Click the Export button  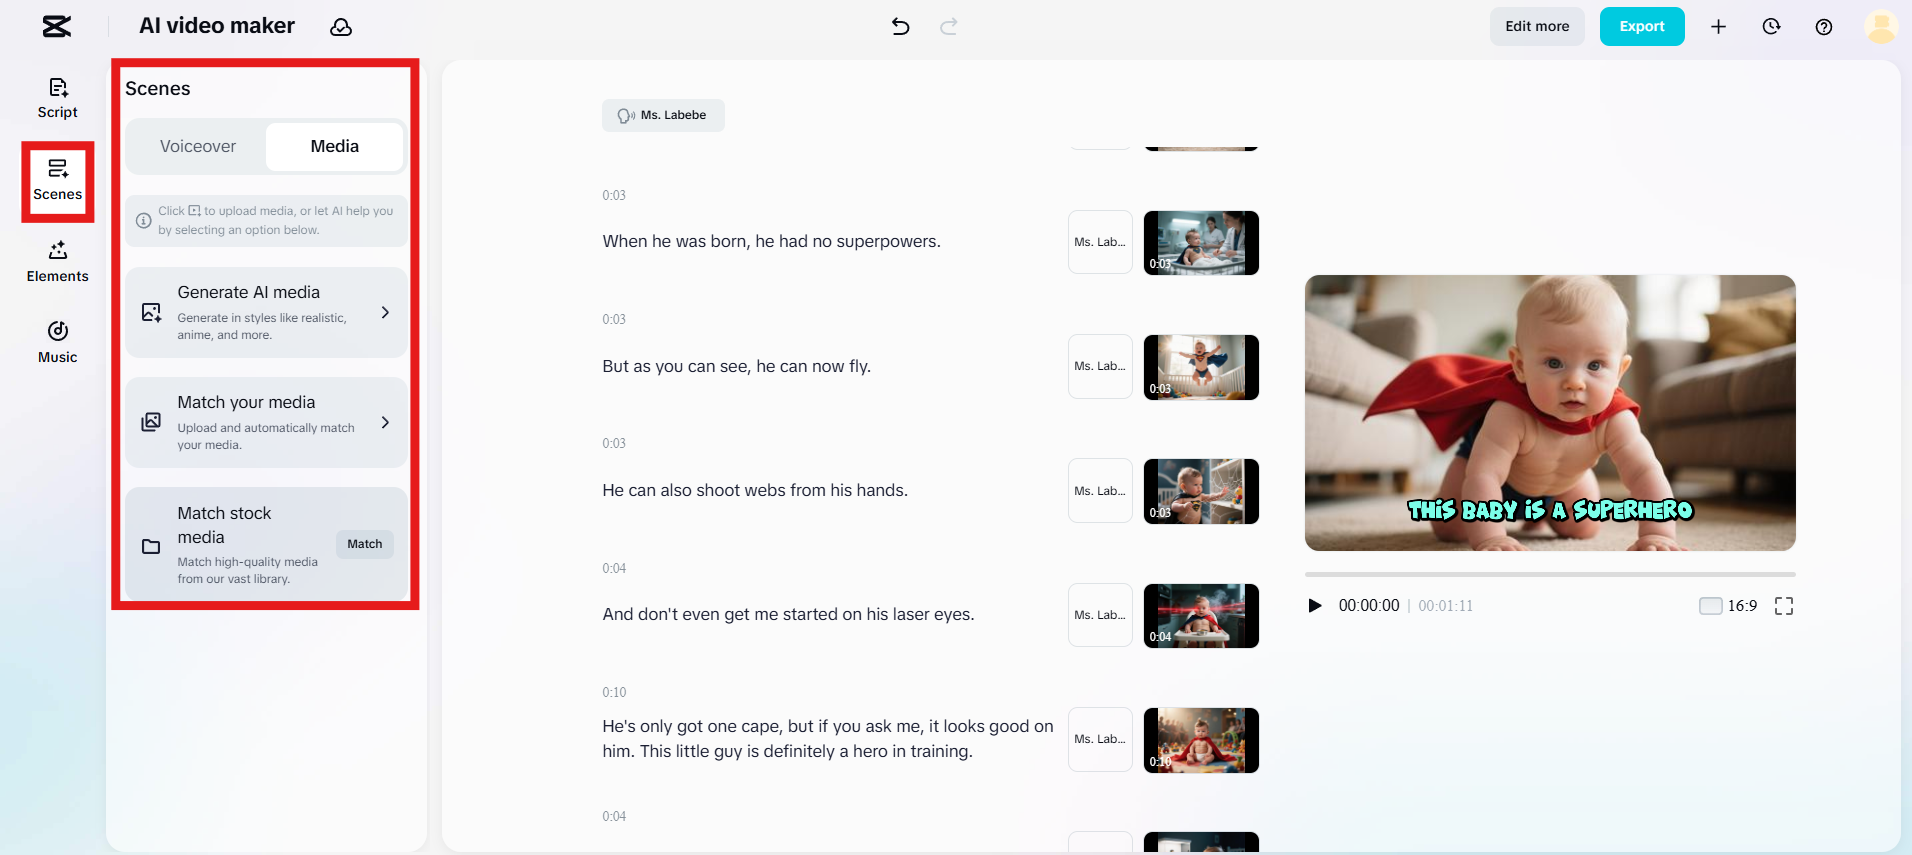click(x=1641, y=27)
